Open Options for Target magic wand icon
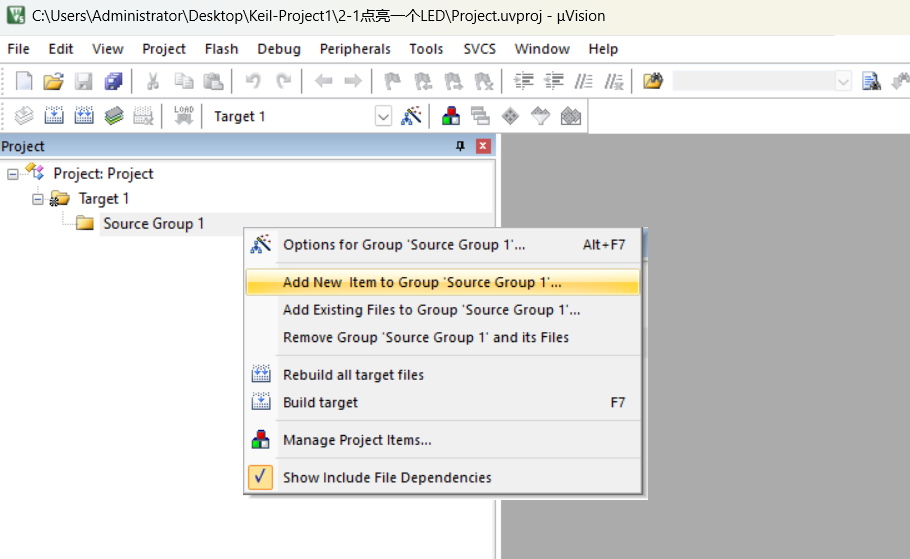Screen dimensions: 910x559 (411, 116)
